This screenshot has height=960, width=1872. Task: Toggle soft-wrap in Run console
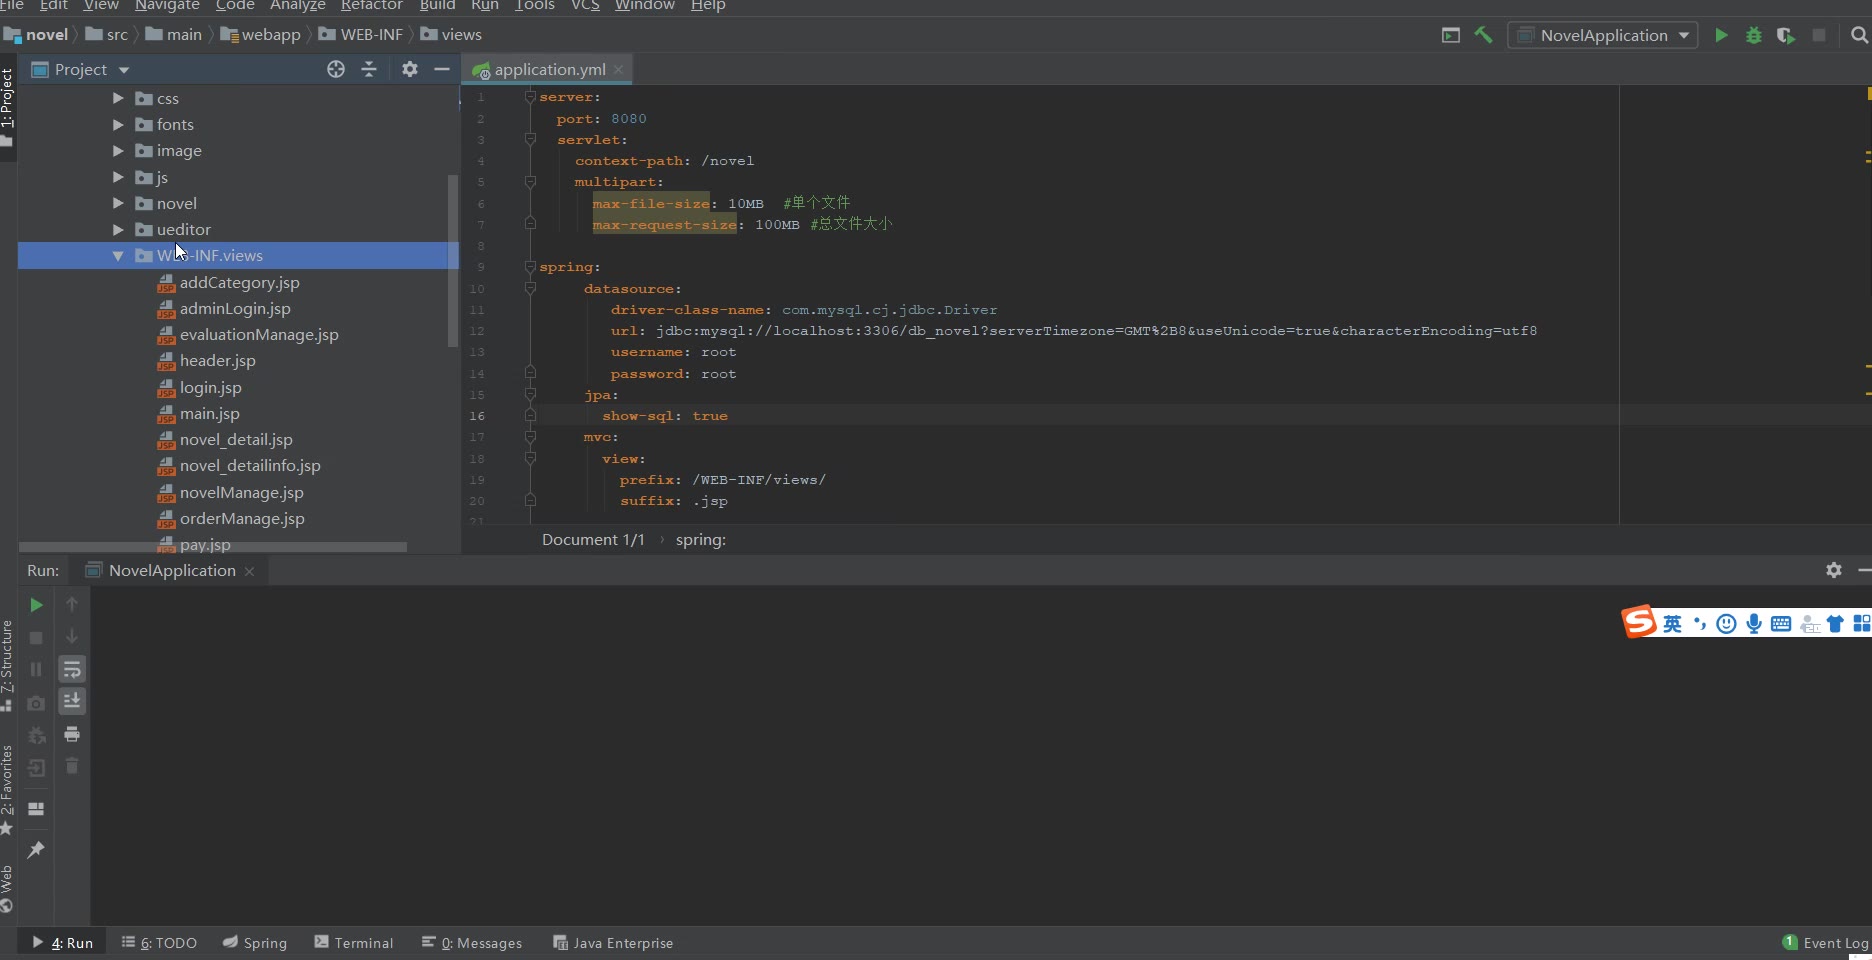tap(72, 669)
